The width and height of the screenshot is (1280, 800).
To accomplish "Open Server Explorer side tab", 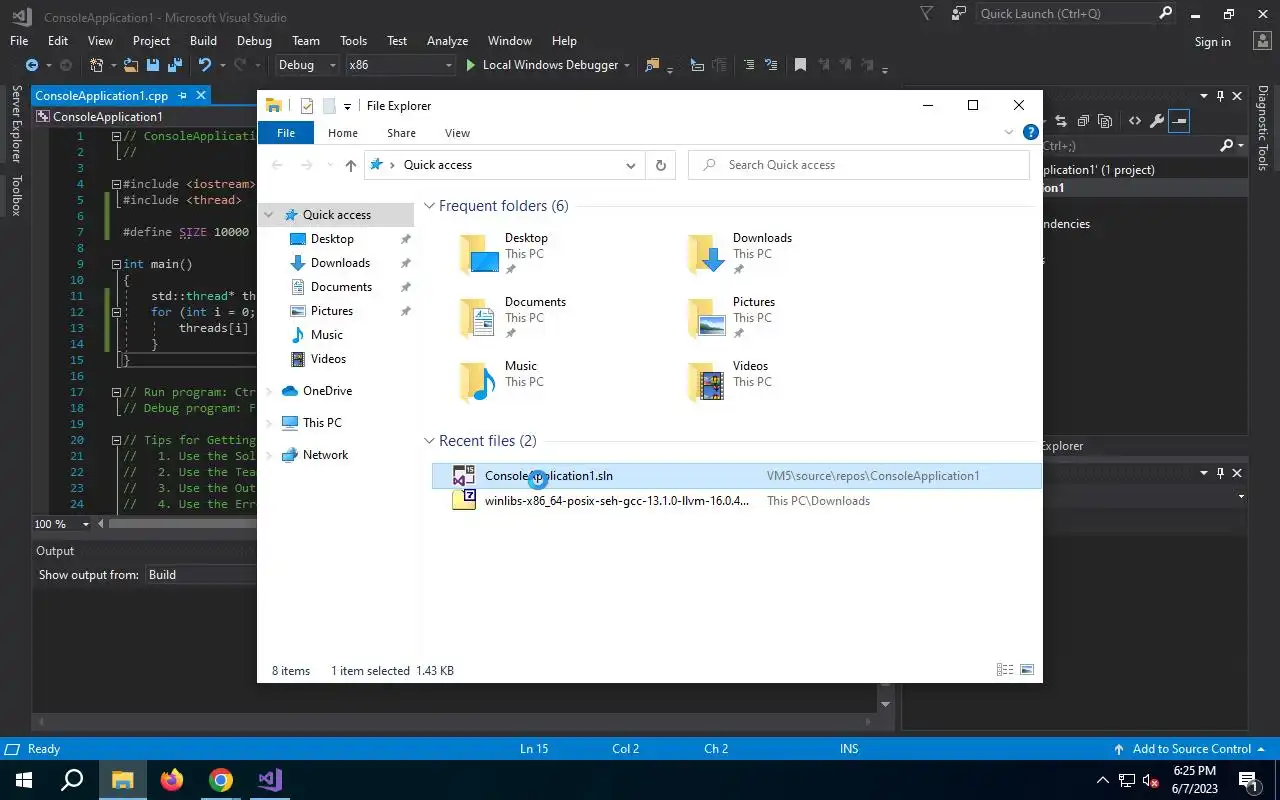I will coord(16,124).
